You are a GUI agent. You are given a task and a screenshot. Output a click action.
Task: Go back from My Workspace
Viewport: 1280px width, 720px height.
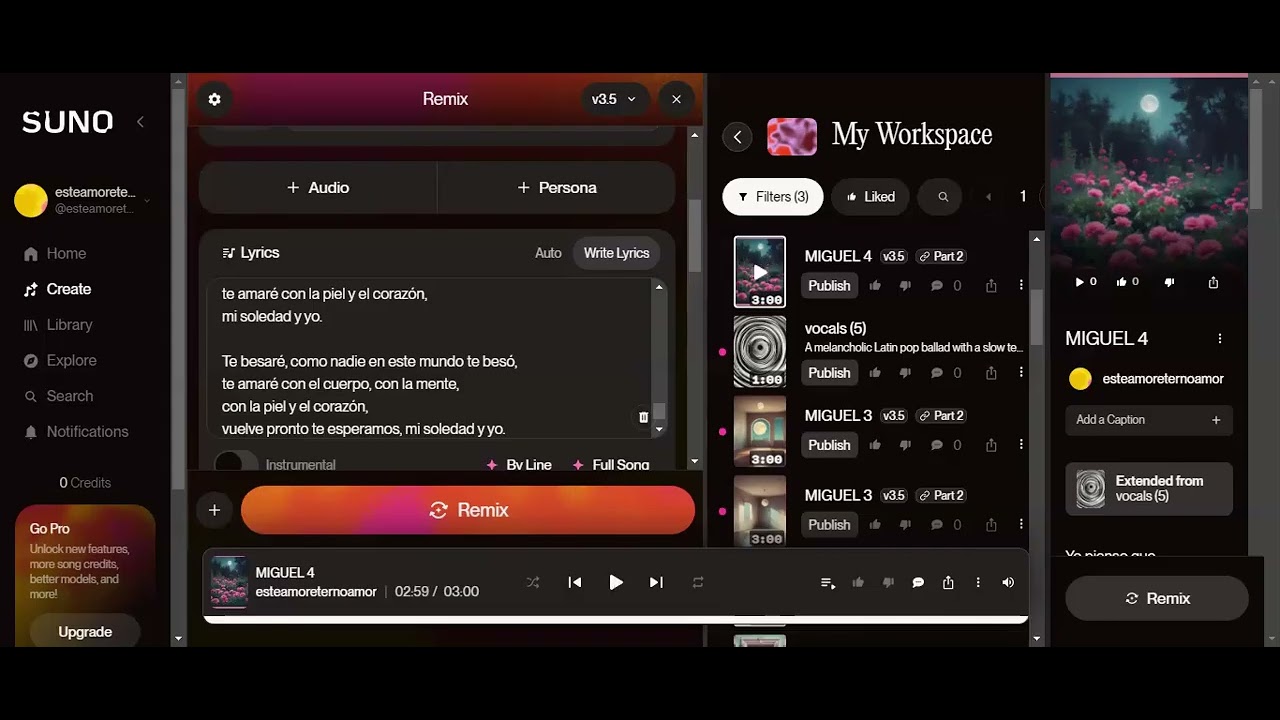737,137
